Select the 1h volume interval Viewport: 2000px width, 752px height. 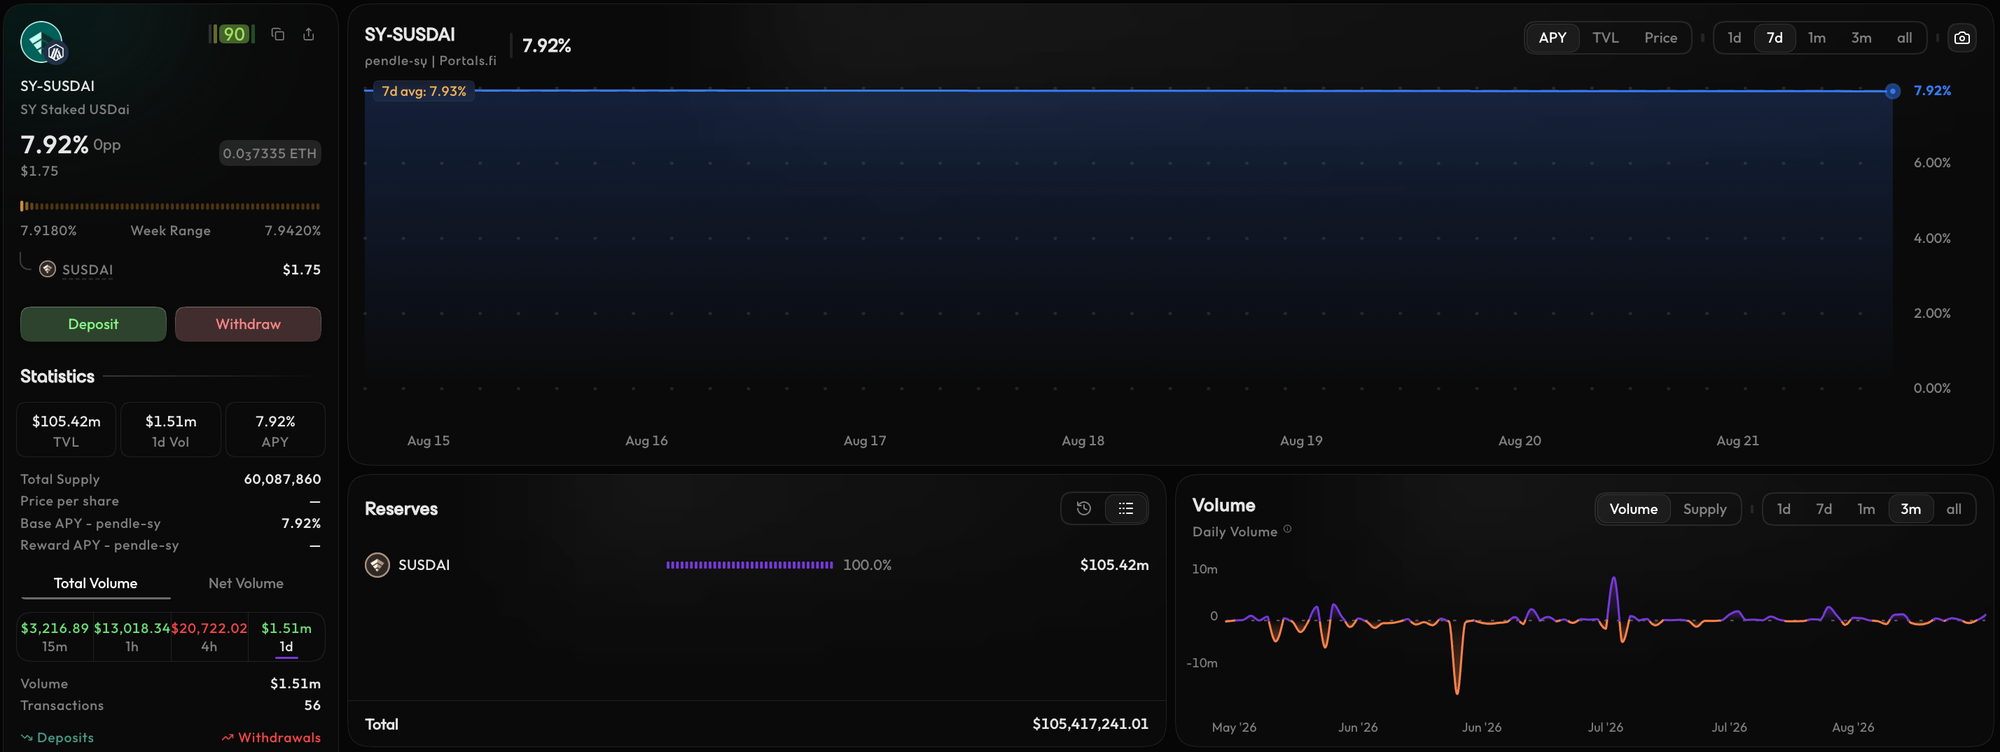click(132, 637)
